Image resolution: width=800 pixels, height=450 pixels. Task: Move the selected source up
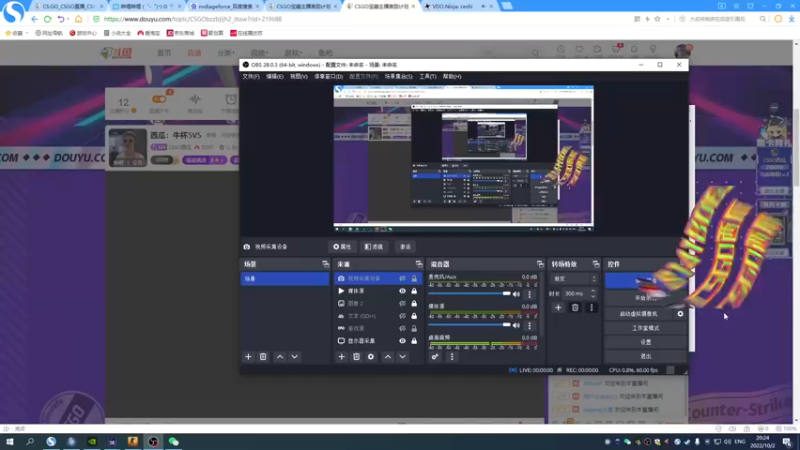(x=388, y=357)
